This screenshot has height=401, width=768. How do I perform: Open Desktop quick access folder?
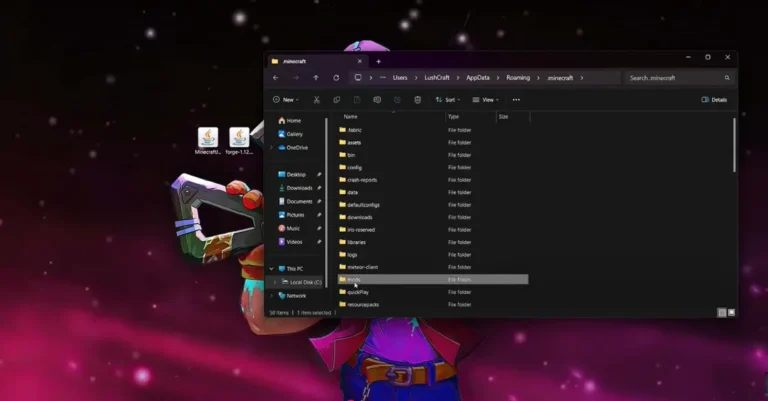click(291, 174)
